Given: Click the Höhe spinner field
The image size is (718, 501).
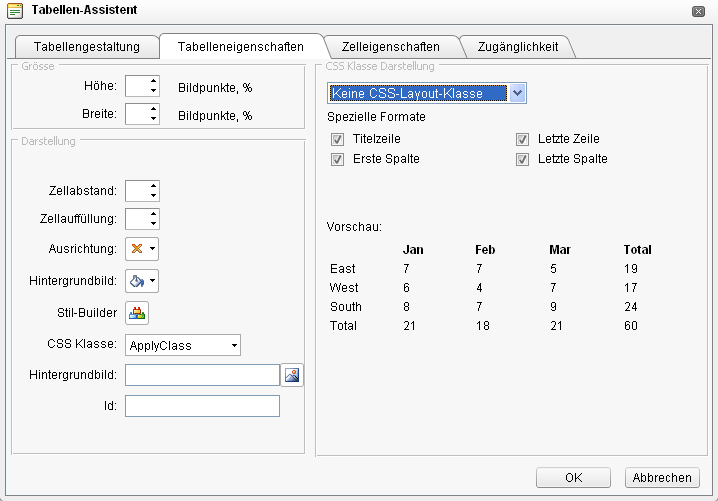Looking at the screenshot, I should [x=136, y=87].
